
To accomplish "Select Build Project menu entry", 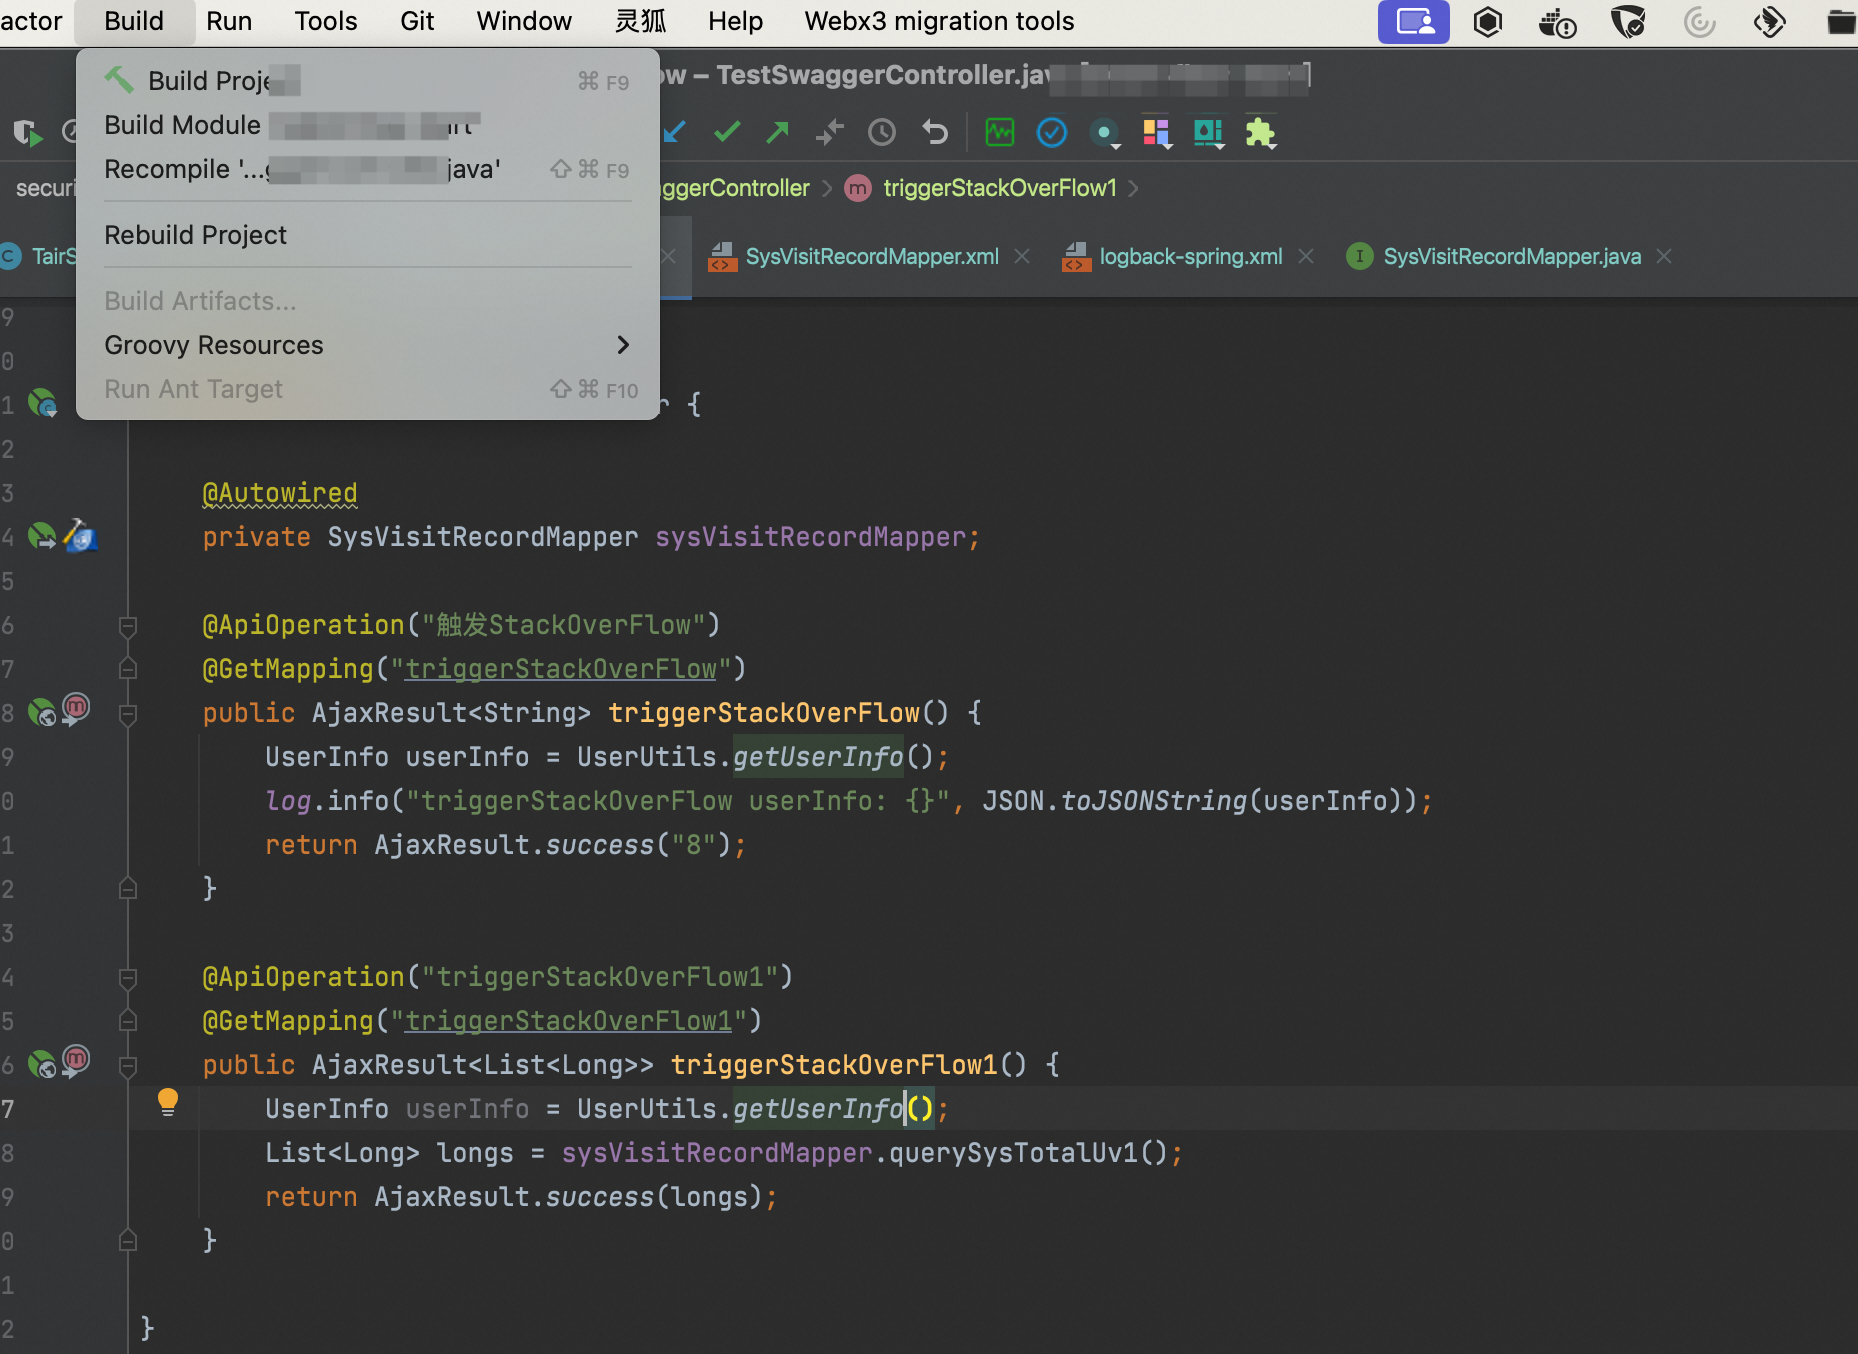I will click(368, 81).
